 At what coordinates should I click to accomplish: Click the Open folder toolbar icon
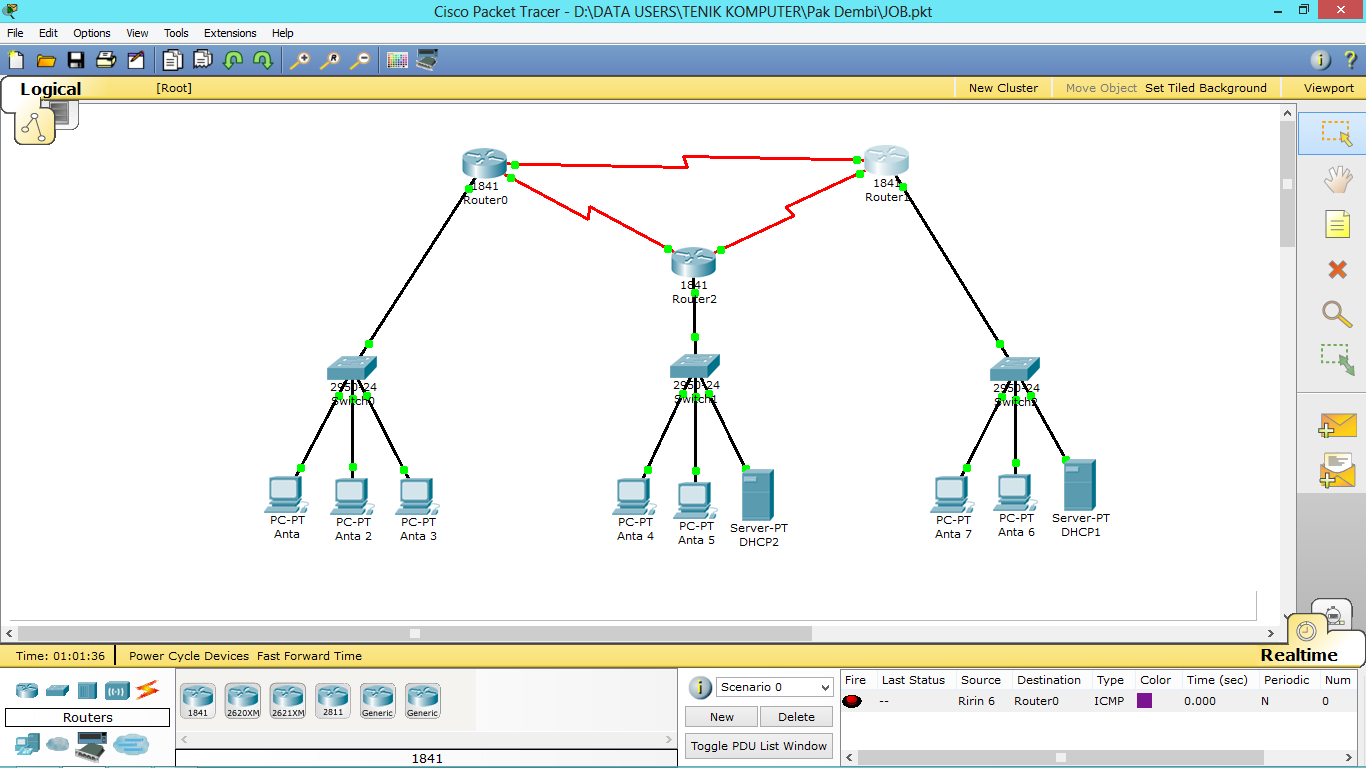click(45, 60)
